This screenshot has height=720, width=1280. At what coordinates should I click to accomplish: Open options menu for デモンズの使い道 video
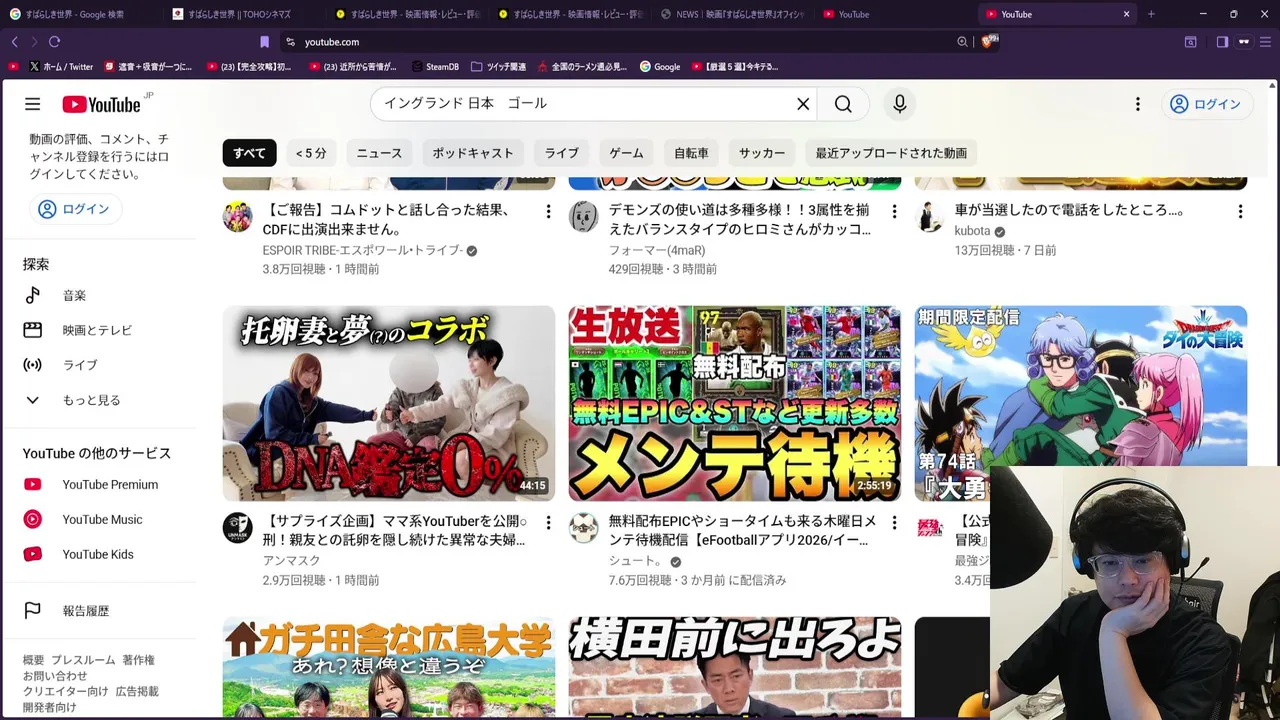coord(894,211)
